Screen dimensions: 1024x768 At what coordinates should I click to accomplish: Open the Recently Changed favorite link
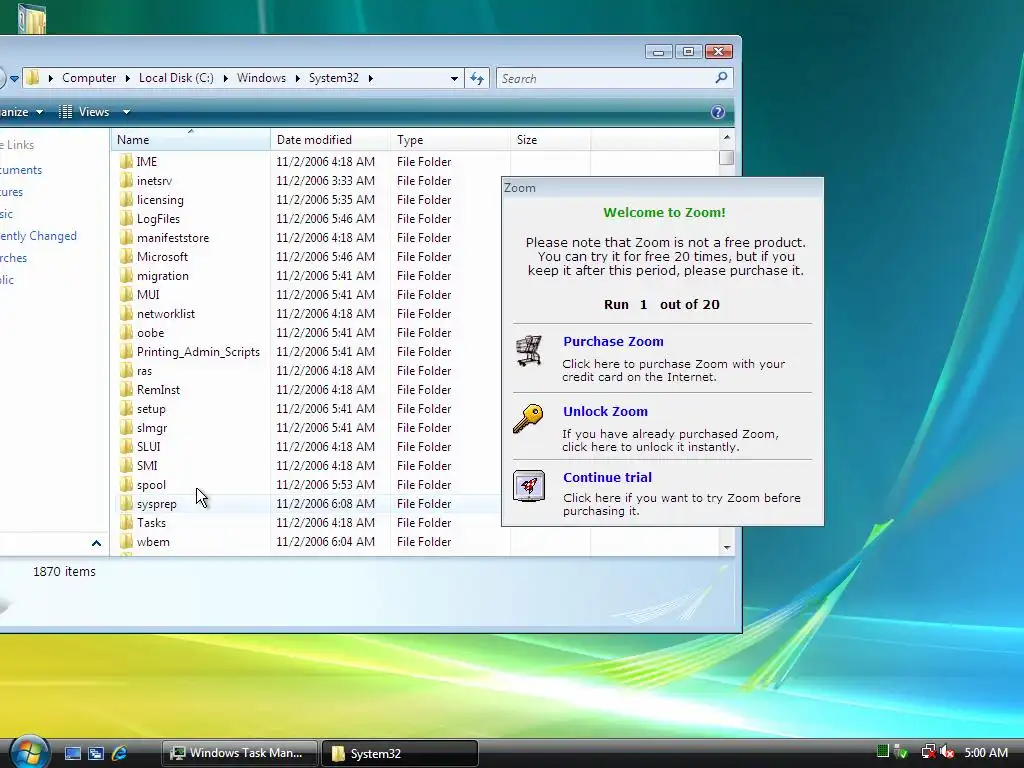[x=39, y=236]
